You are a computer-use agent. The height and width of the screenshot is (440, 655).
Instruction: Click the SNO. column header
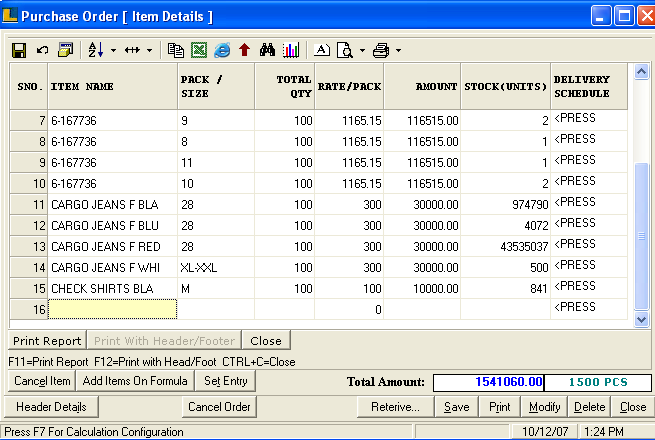tap(29, 86)
